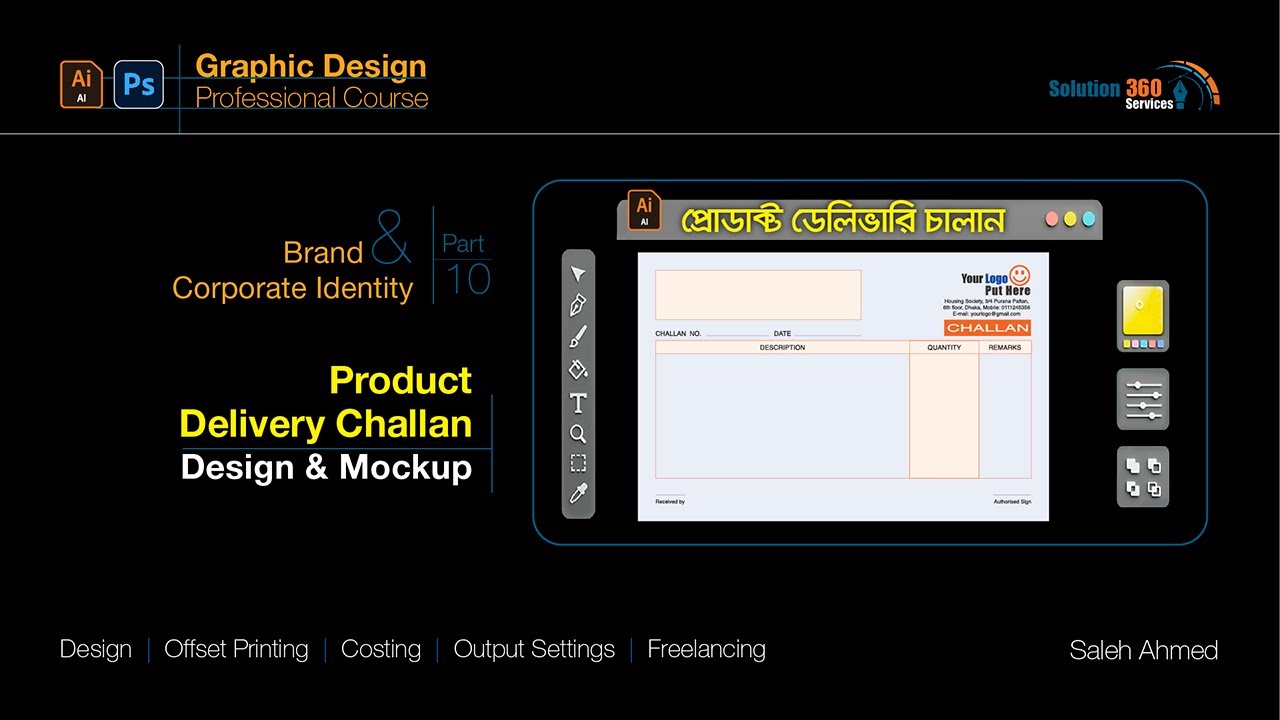1280x720 pixels.
Task: Select the arrow Selection tool
Action: pyautogui.click(x=578, y=274)
